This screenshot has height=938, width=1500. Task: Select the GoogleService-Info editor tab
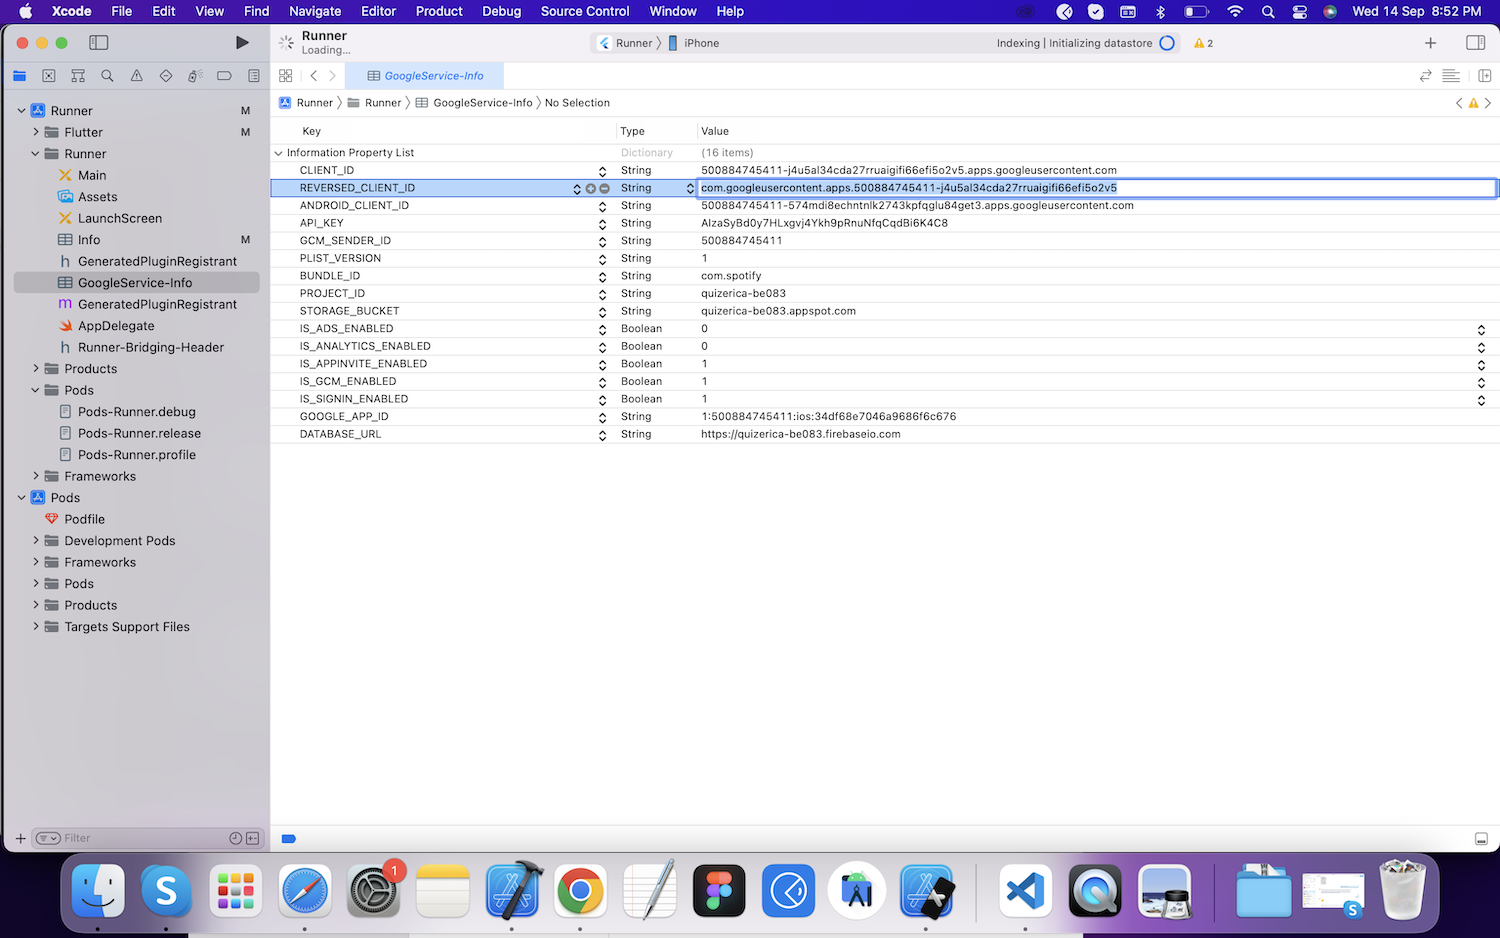425,76
